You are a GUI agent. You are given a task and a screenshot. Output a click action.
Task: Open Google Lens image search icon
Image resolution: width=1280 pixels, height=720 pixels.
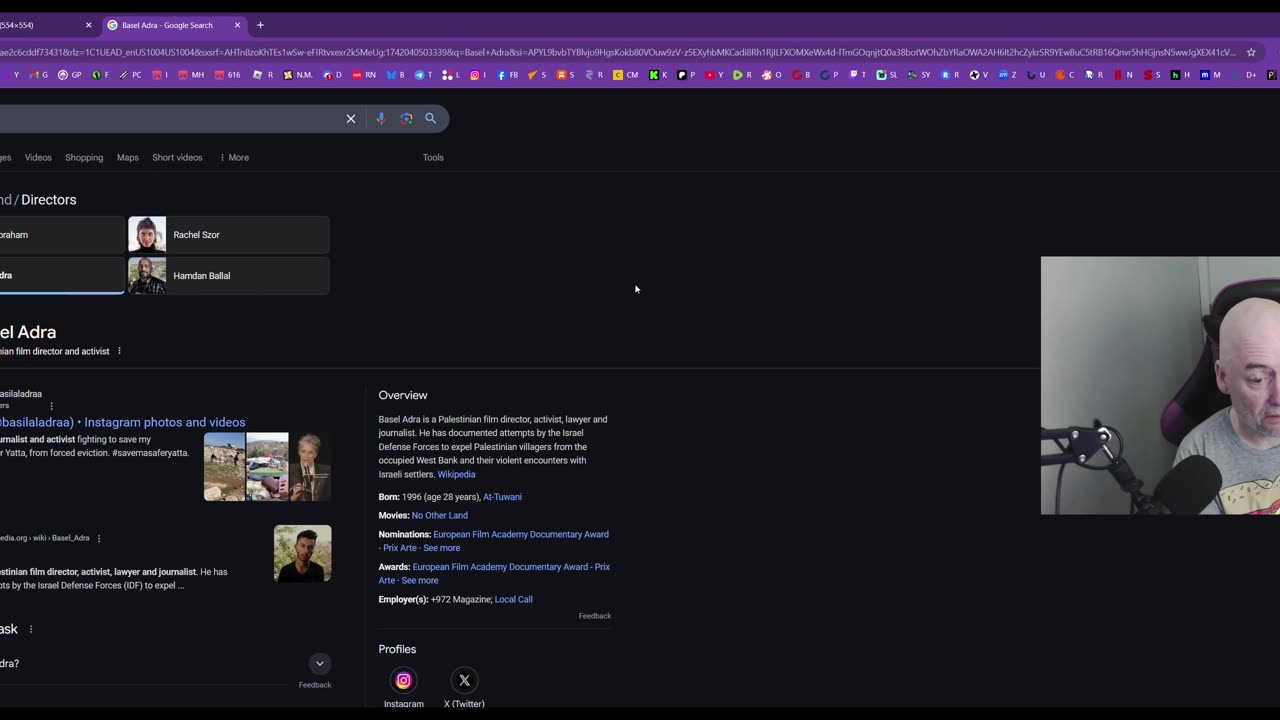[406, 118]
